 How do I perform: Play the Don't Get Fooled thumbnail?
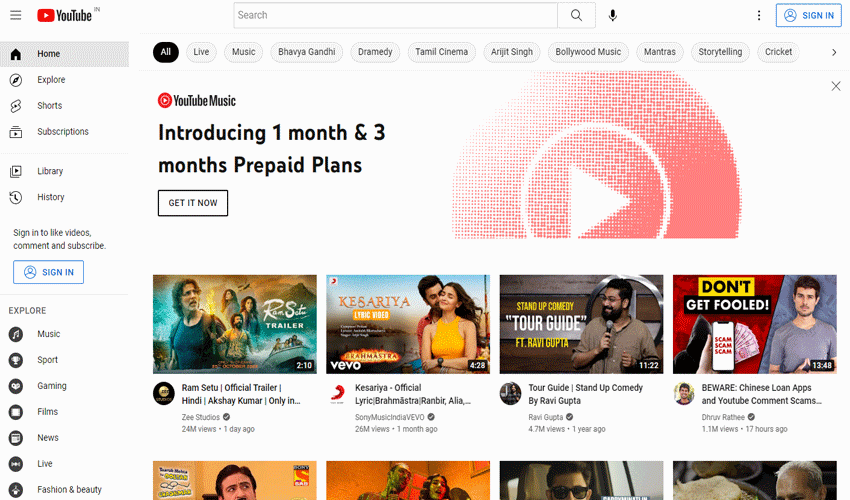click(755, 324)
